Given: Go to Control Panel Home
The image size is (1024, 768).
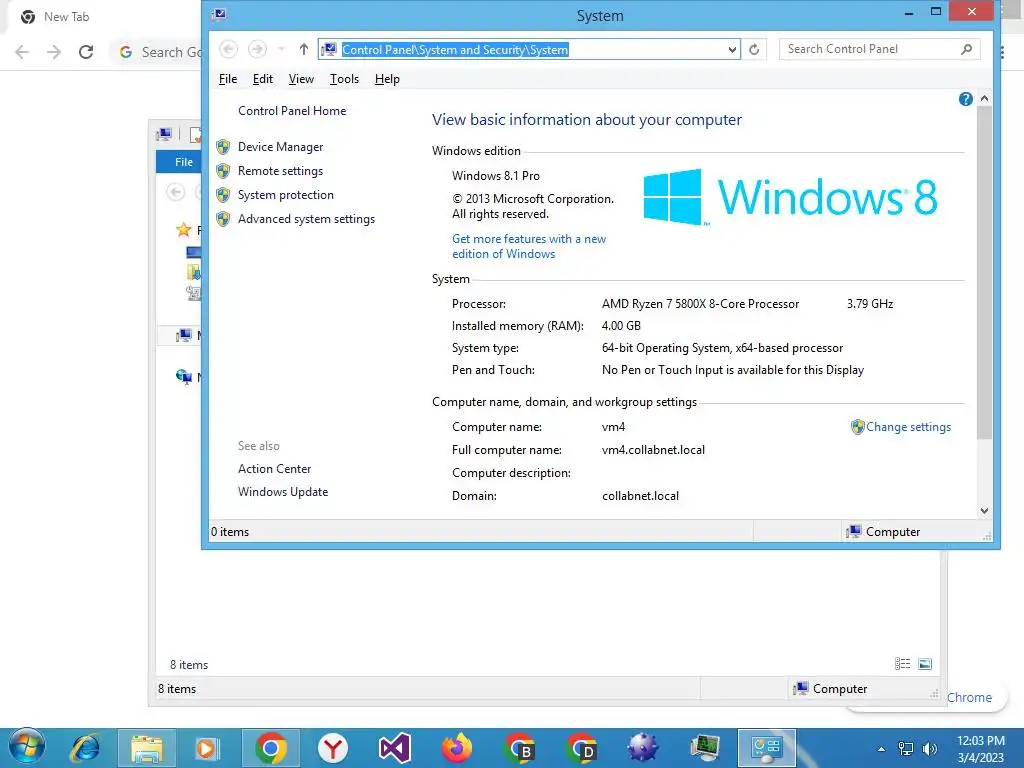Looking at the screenshot, I should click(x=292, y=111).
